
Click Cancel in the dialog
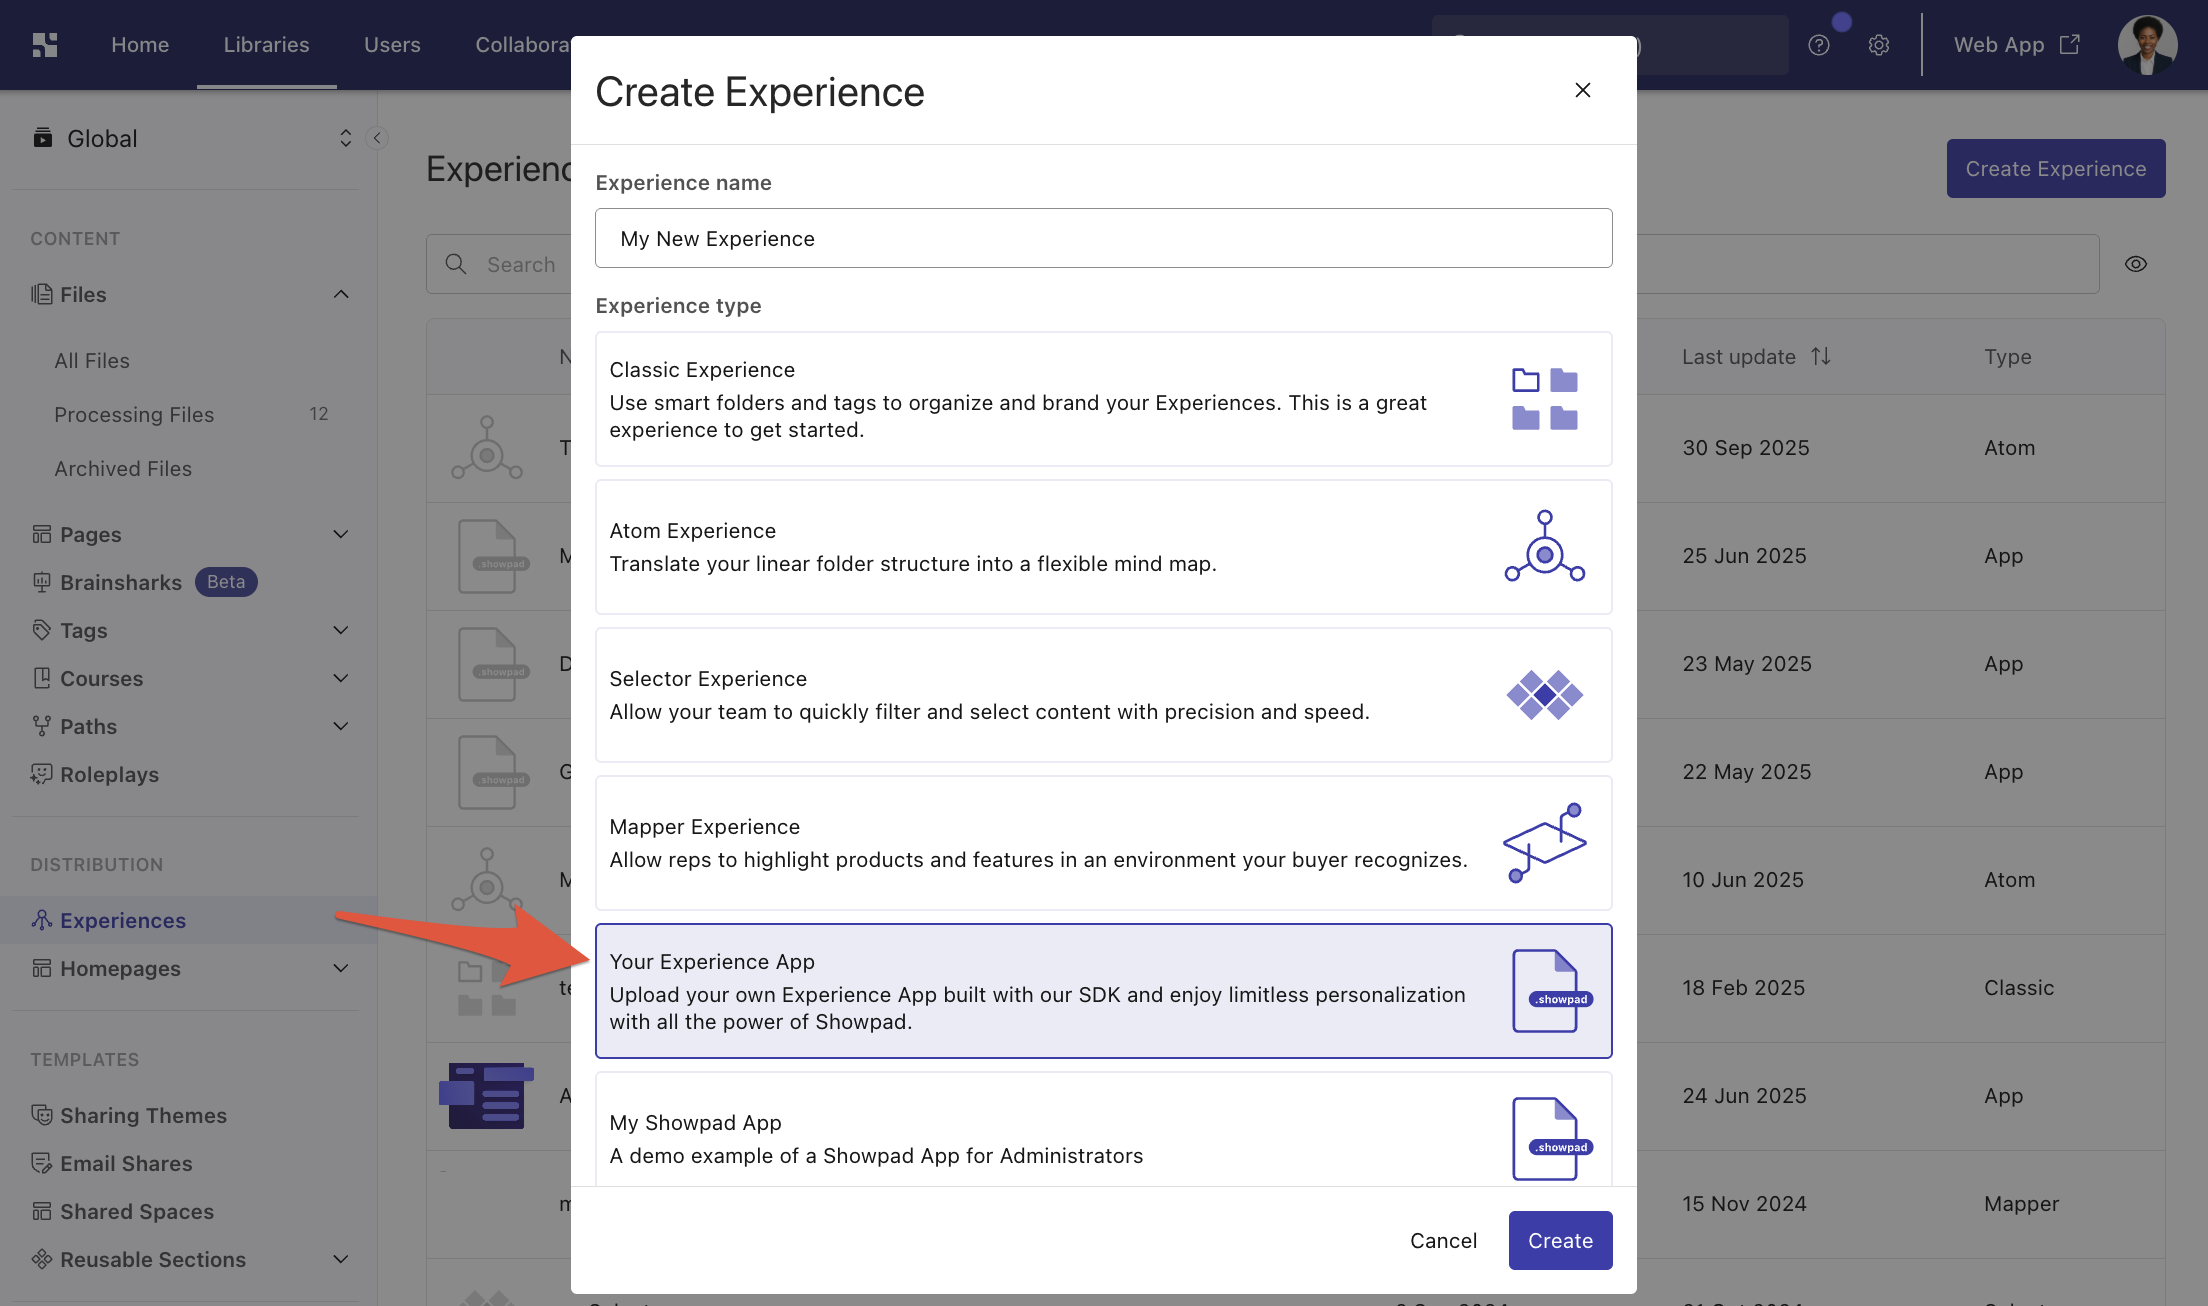pos(1443,1240)
